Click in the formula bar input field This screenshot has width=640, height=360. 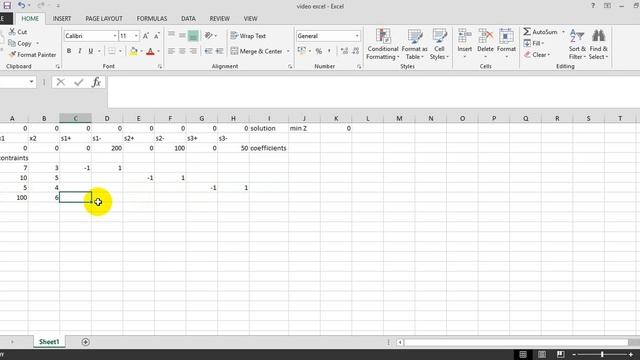coord(373,91)
